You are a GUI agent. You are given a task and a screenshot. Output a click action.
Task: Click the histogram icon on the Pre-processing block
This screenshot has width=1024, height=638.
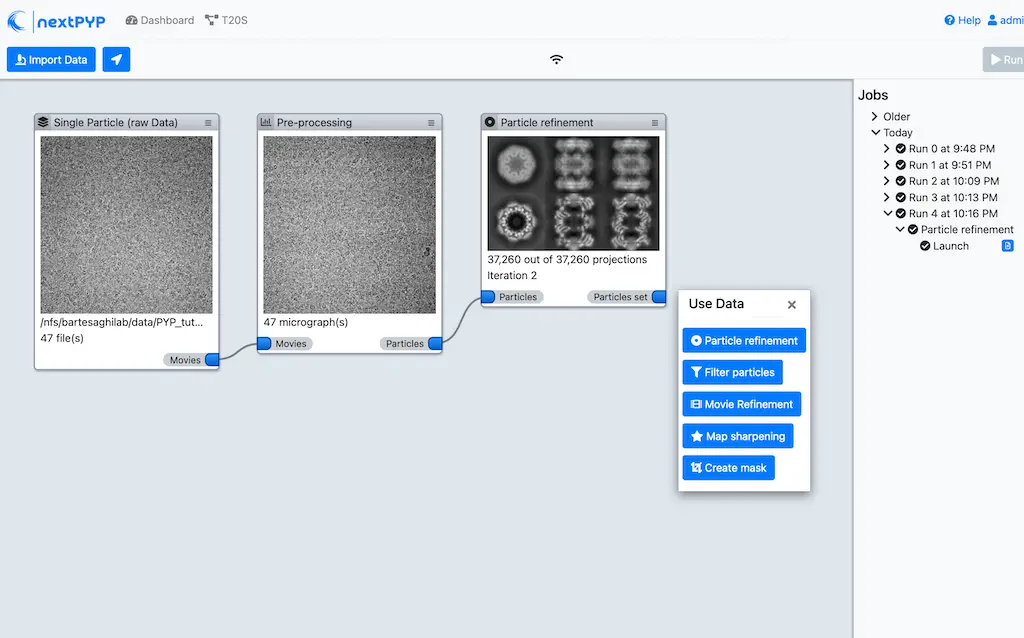[x=265, y=122]
